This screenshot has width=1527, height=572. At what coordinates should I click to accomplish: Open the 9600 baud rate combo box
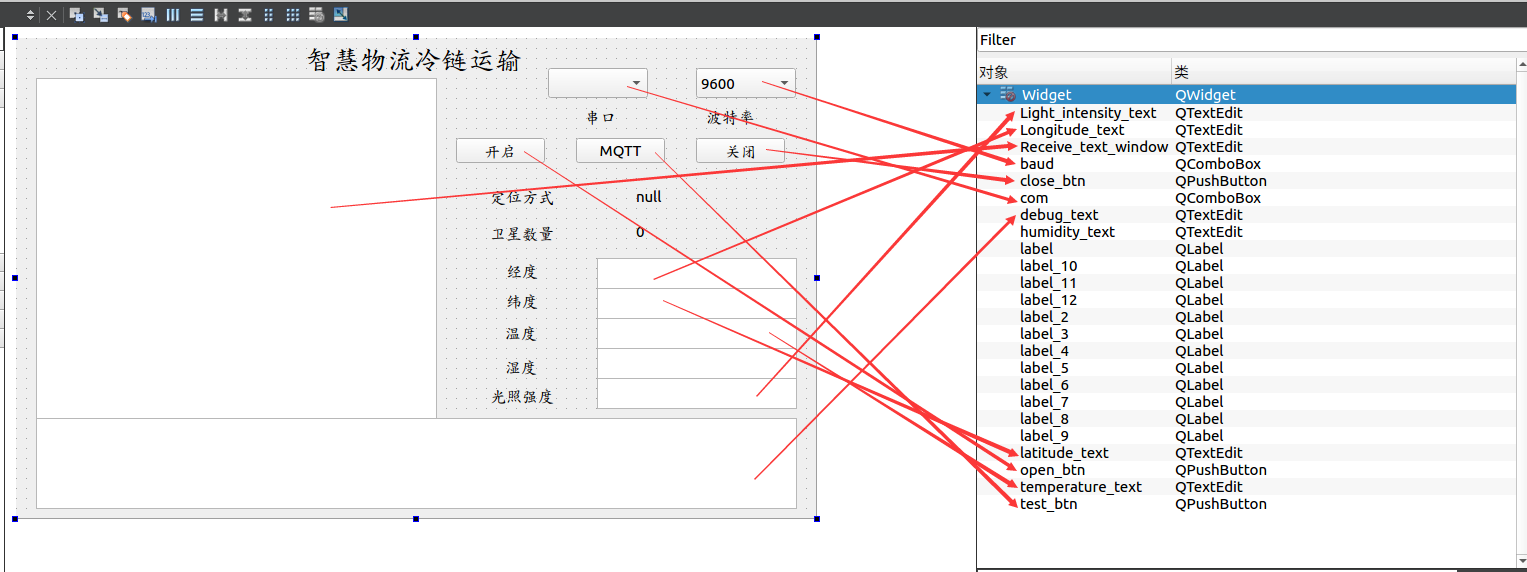point(745,83)
